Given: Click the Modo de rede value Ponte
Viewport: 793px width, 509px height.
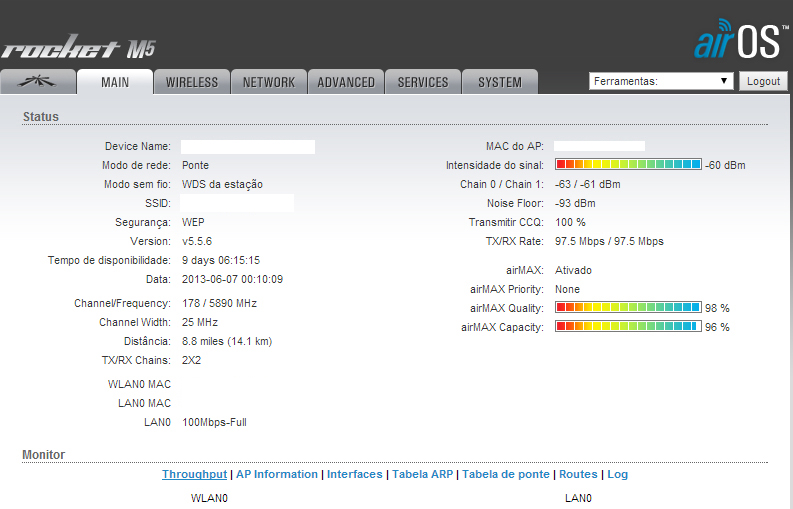Looking at the screenshot, I should (x=195, y=165).
